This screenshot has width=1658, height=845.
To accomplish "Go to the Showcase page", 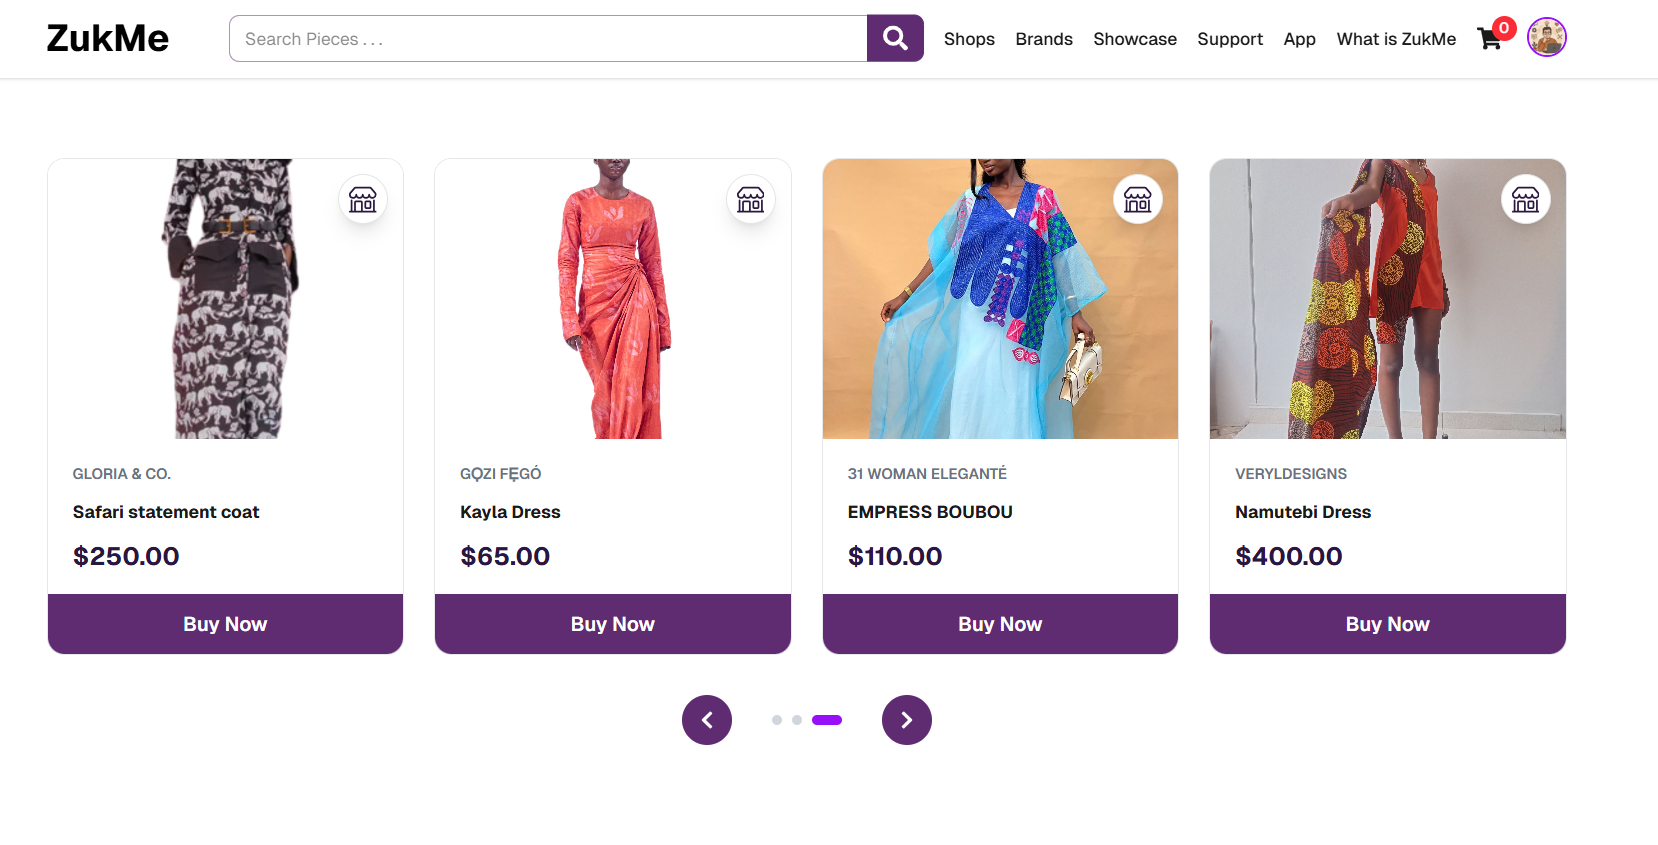I will [x=1135, y=39].
